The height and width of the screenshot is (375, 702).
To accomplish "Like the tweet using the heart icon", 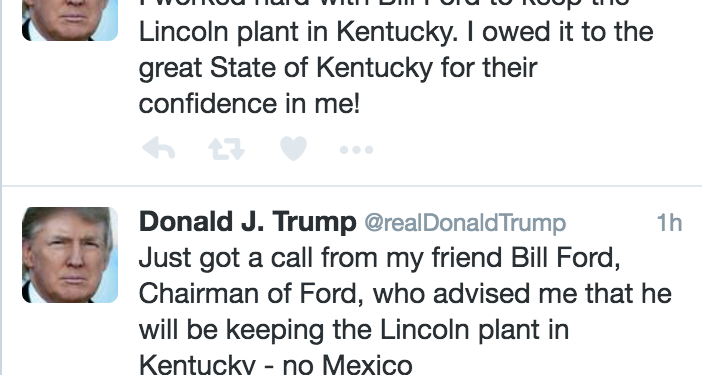I will (293, 148).
